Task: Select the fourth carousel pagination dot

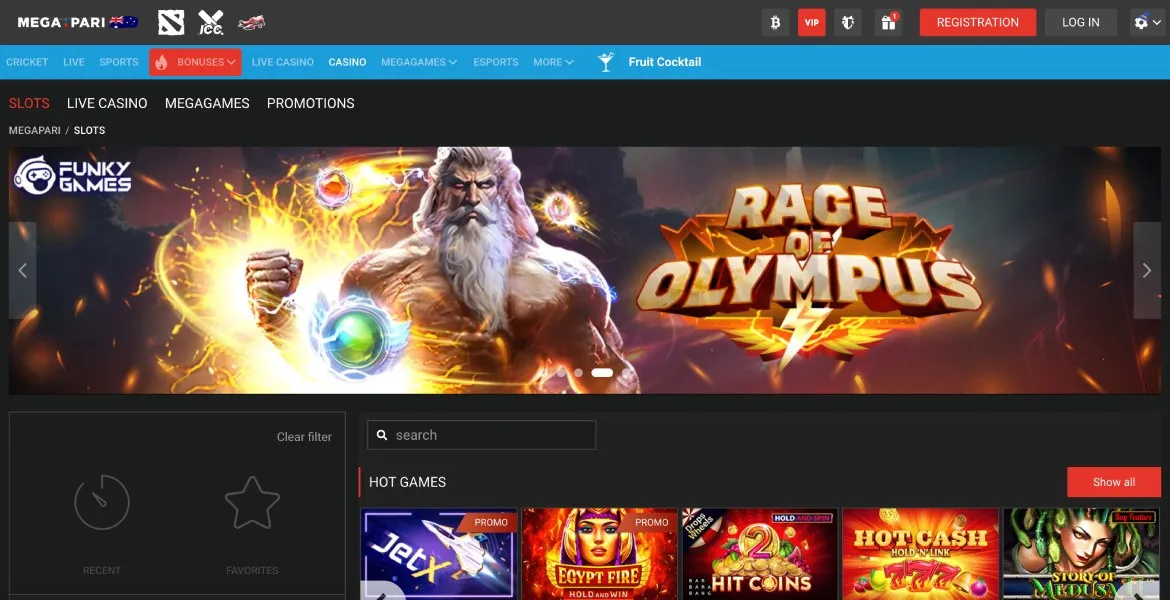Action: (x=626, y=372)
